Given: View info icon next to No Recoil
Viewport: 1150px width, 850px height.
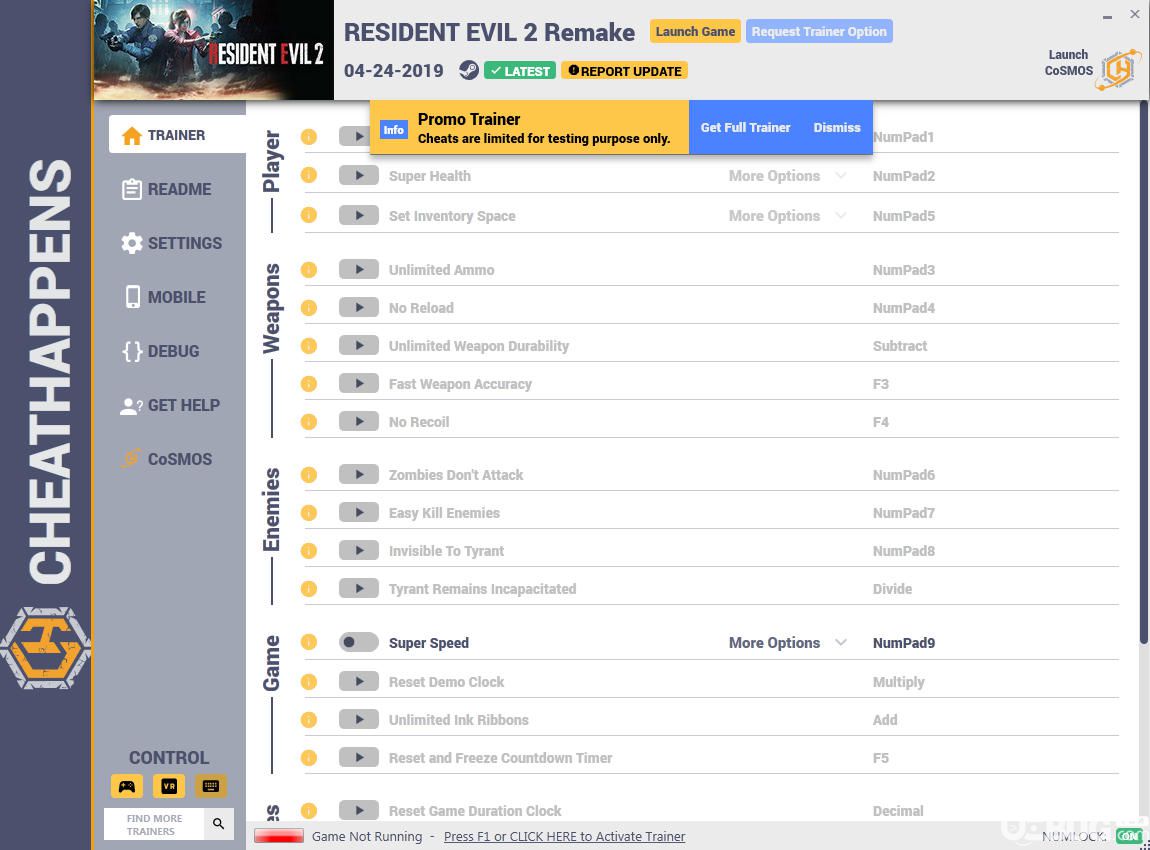Looking at the screenshot, I should pyautogui.click(x=309, y=422).
